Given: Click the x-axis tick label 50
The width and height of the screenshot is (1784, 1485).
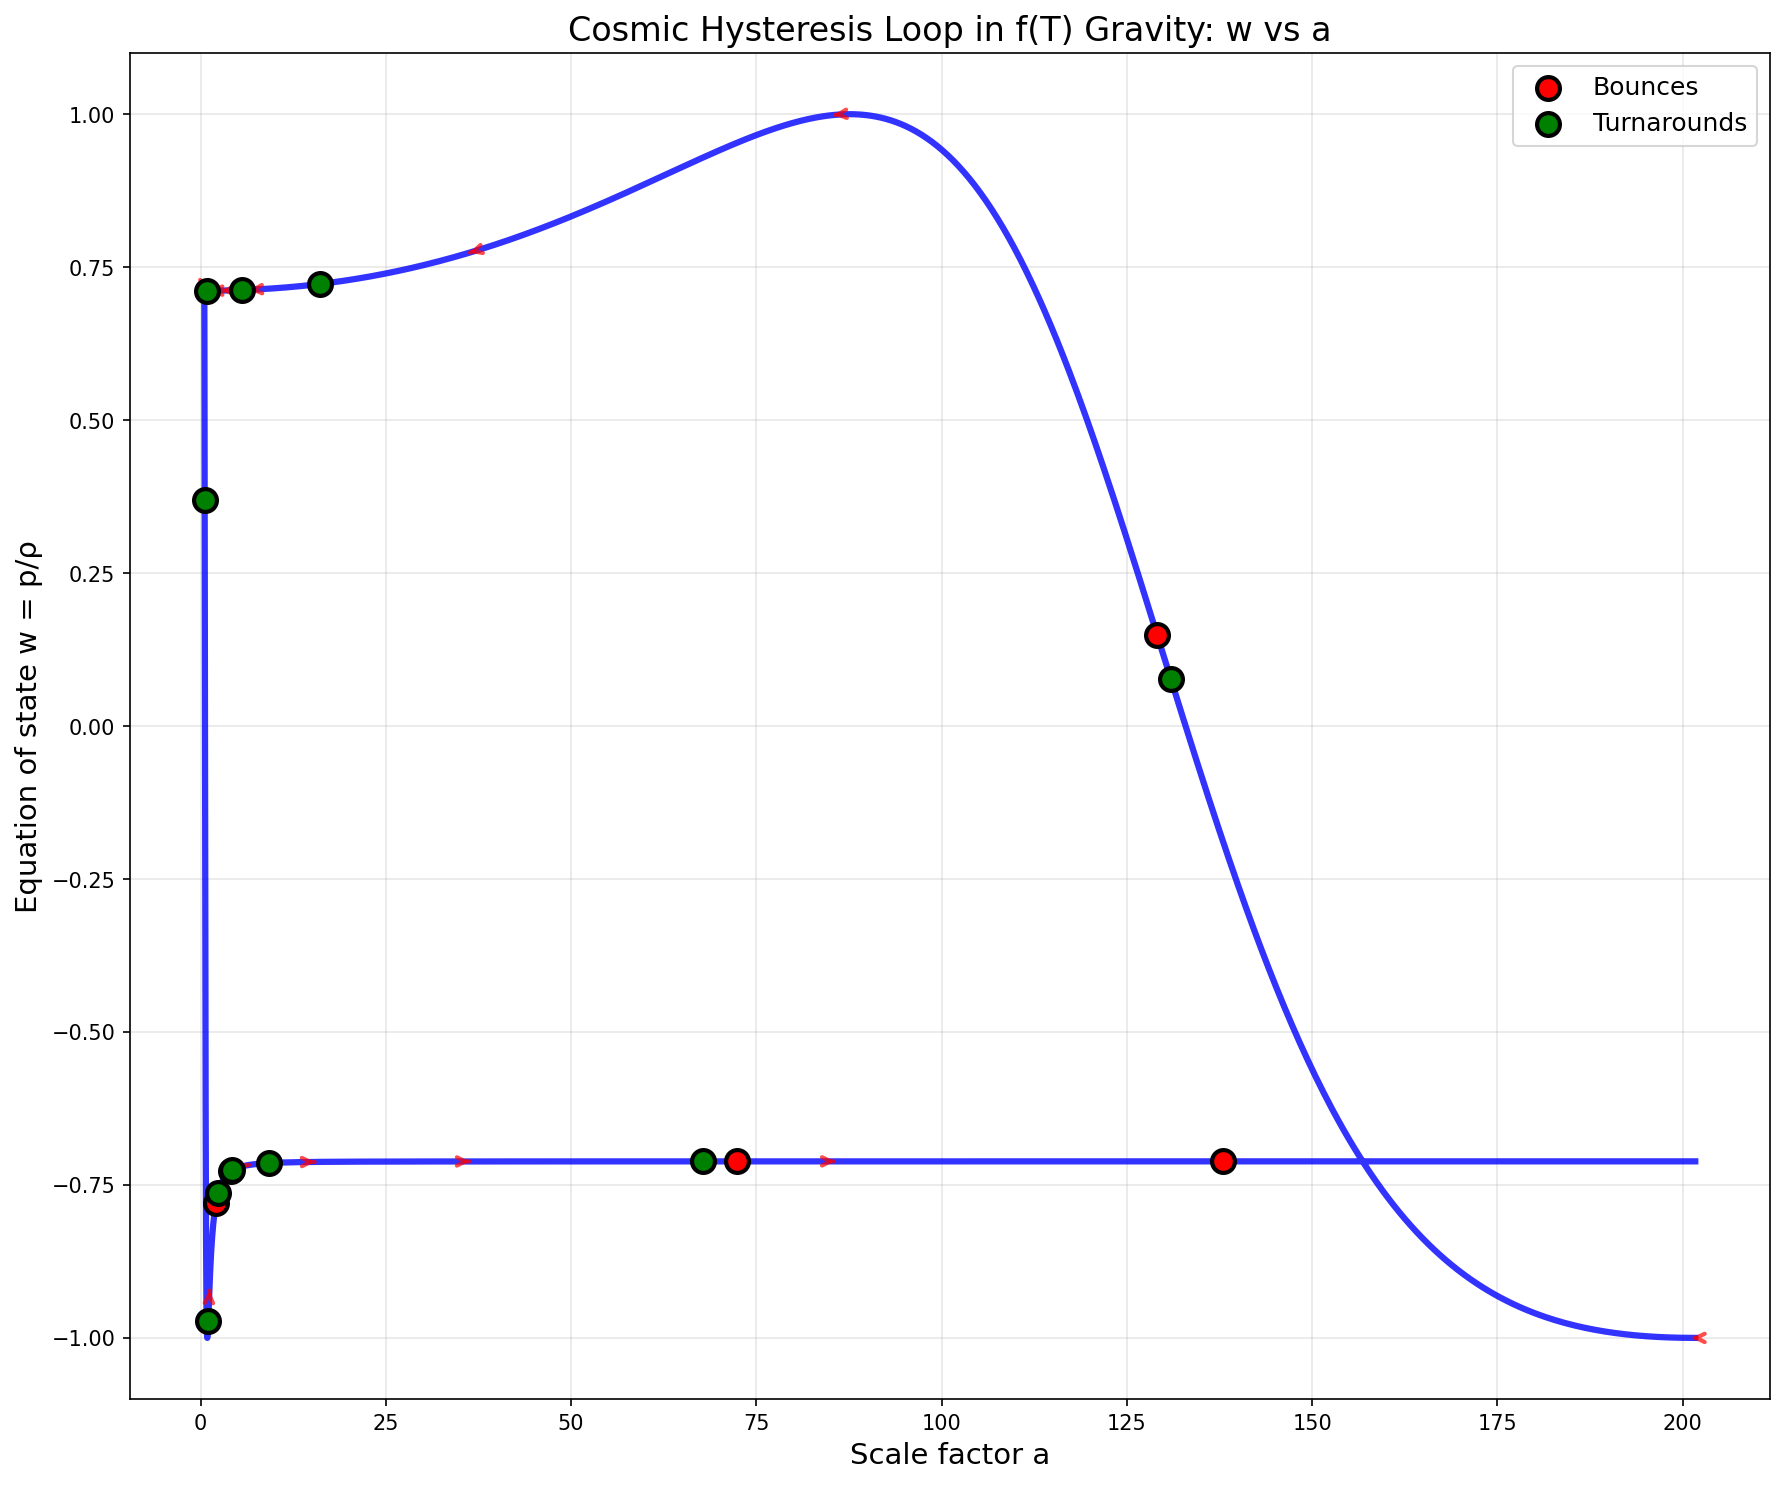Looking at the screenshot, I should point(570,1421).
